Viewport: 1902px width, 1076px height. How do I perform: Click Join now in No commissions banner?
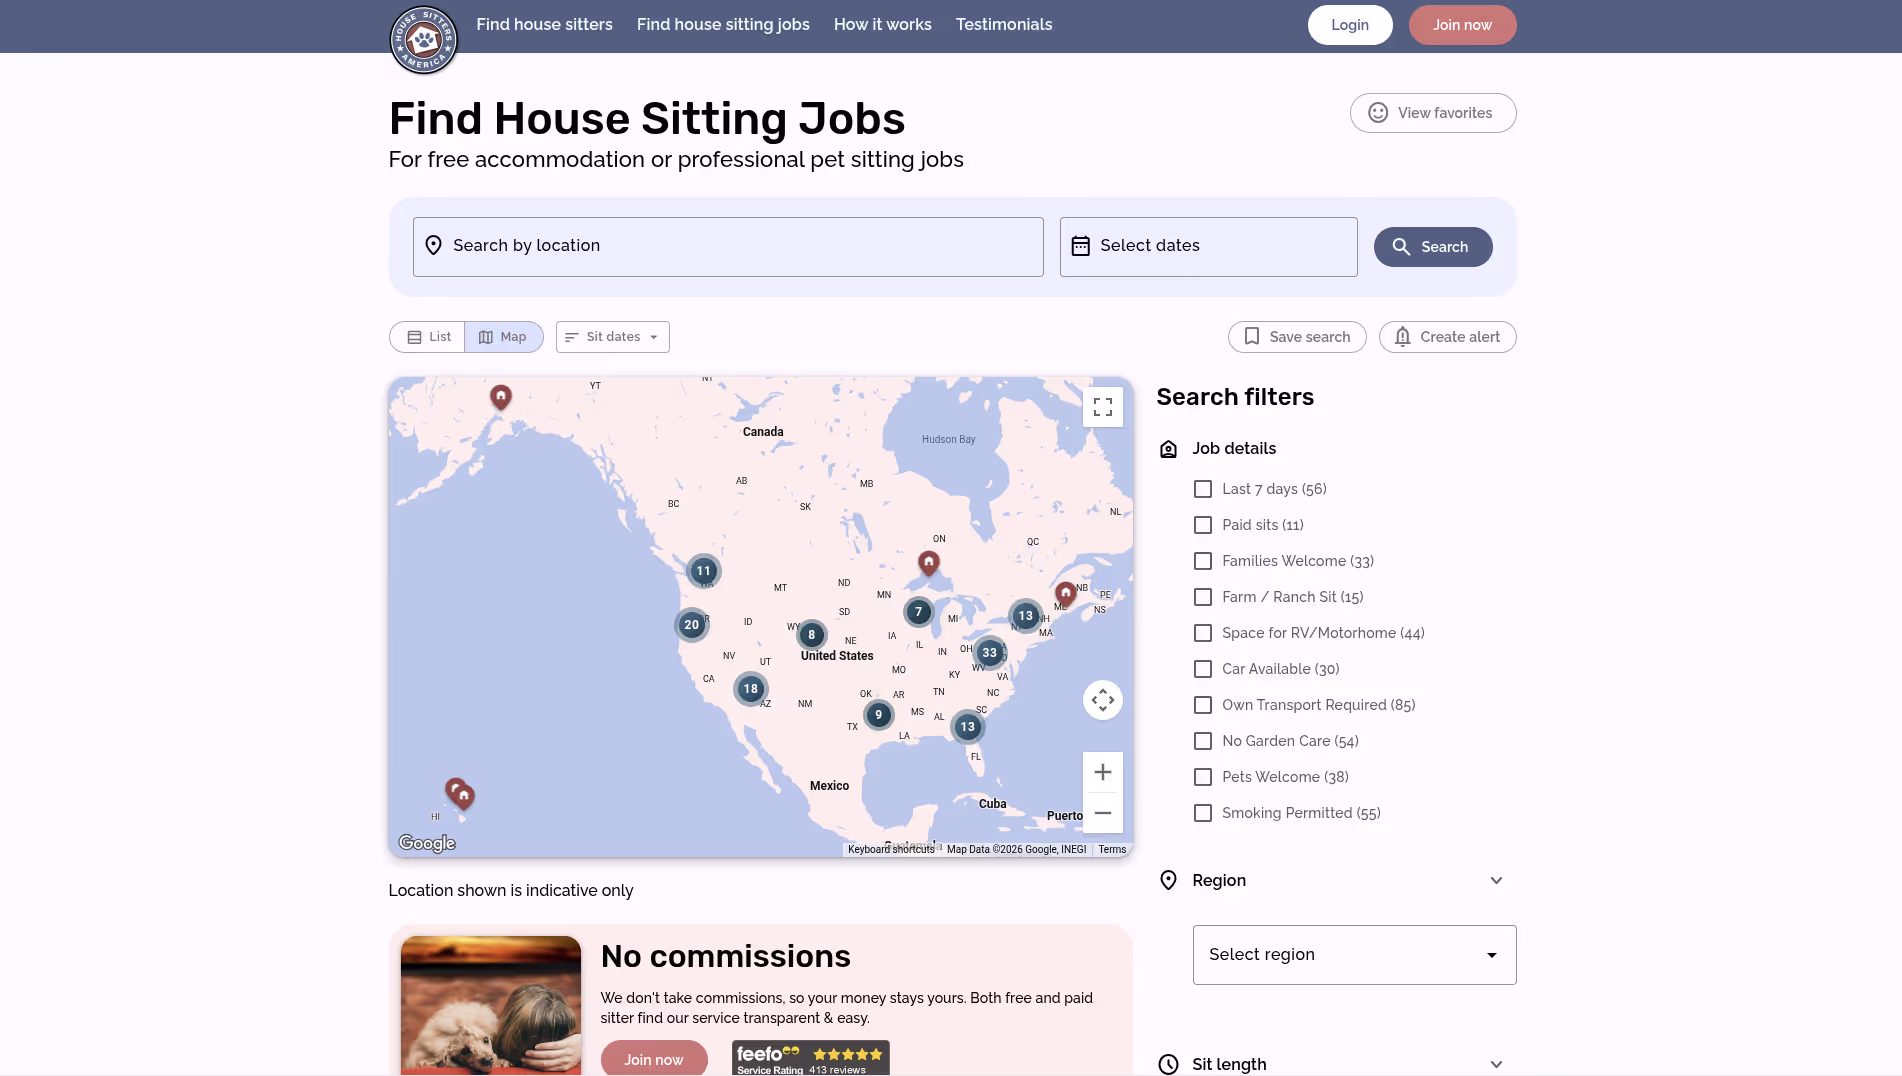654,1059
